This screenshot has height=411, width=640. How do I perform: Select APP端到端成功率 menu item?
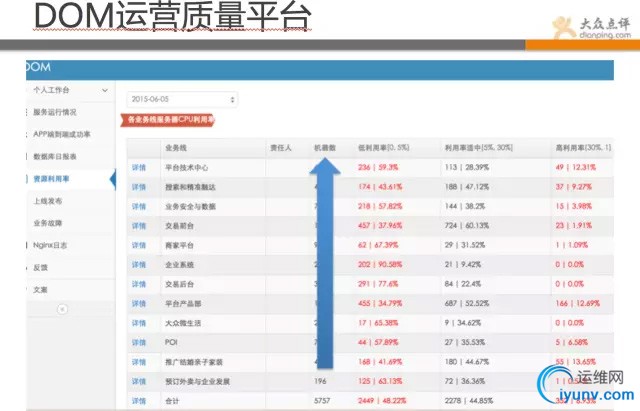(x=62, y=134)
